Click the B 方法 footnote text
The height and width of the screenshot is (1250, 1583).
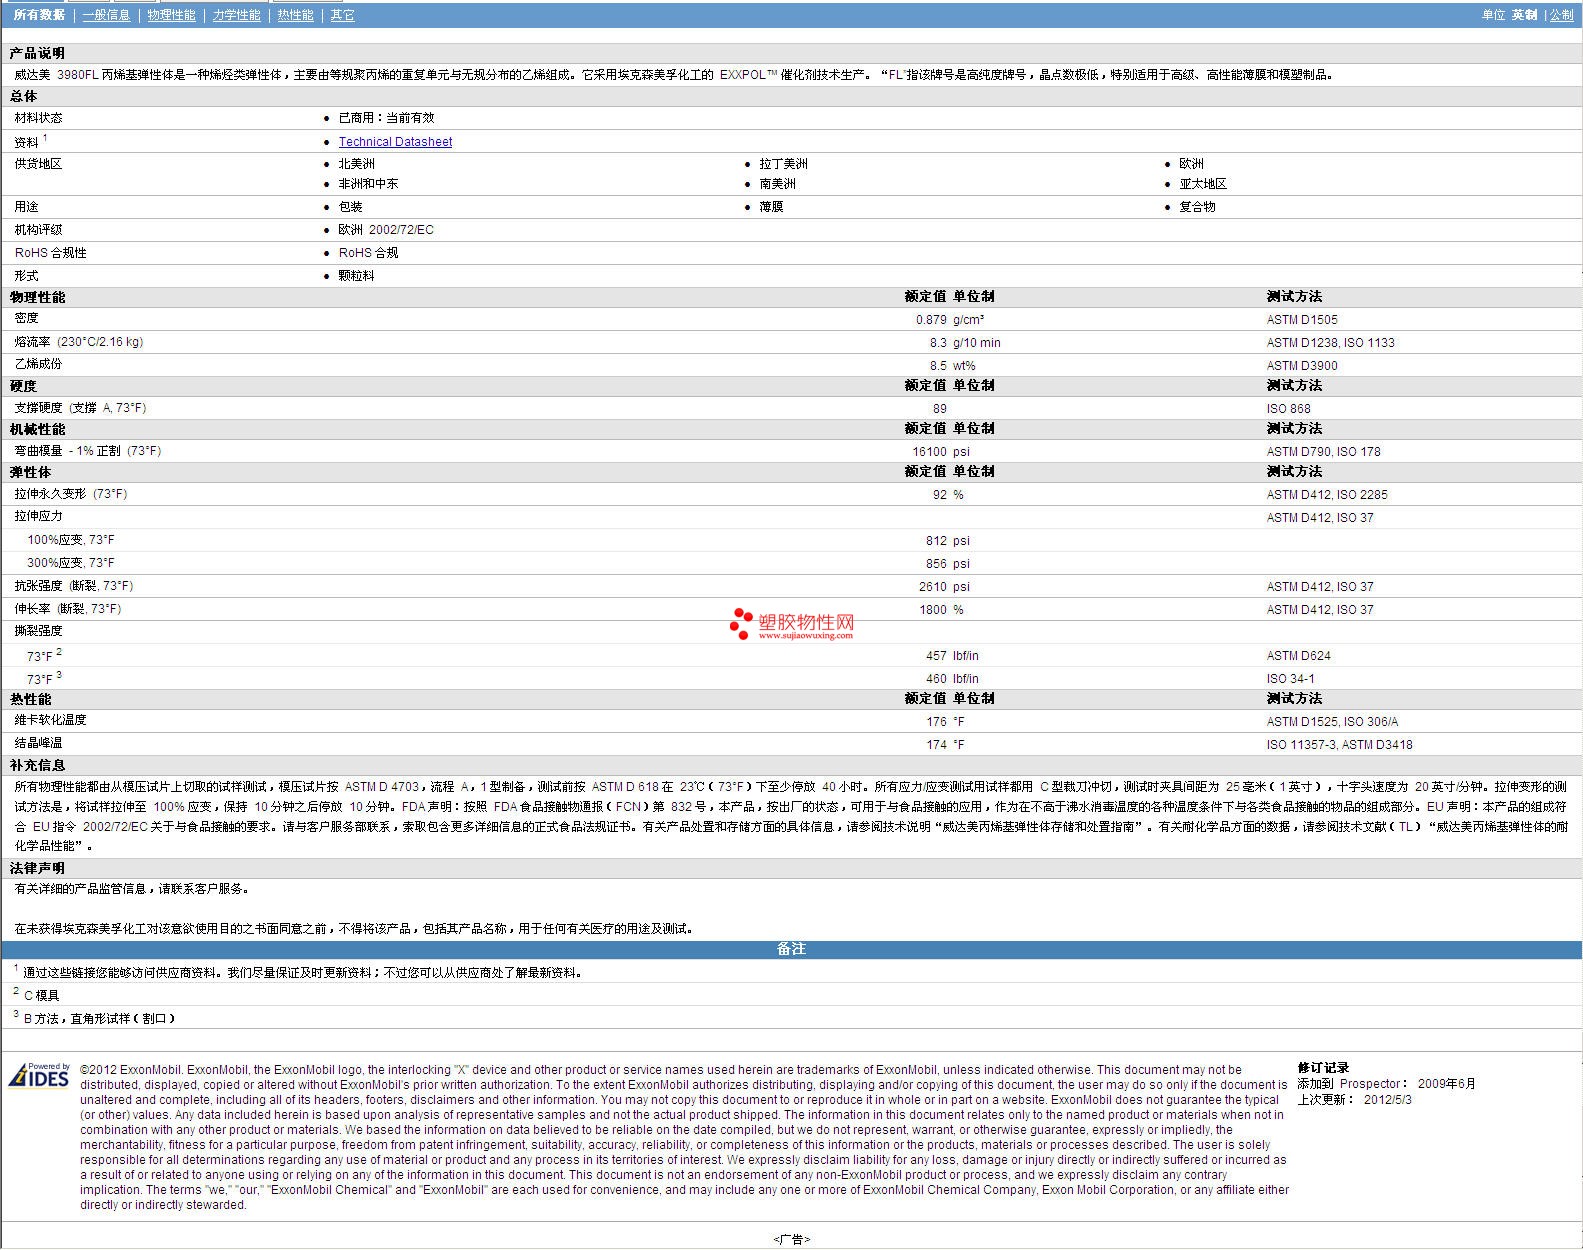[x=99, y=1019]
